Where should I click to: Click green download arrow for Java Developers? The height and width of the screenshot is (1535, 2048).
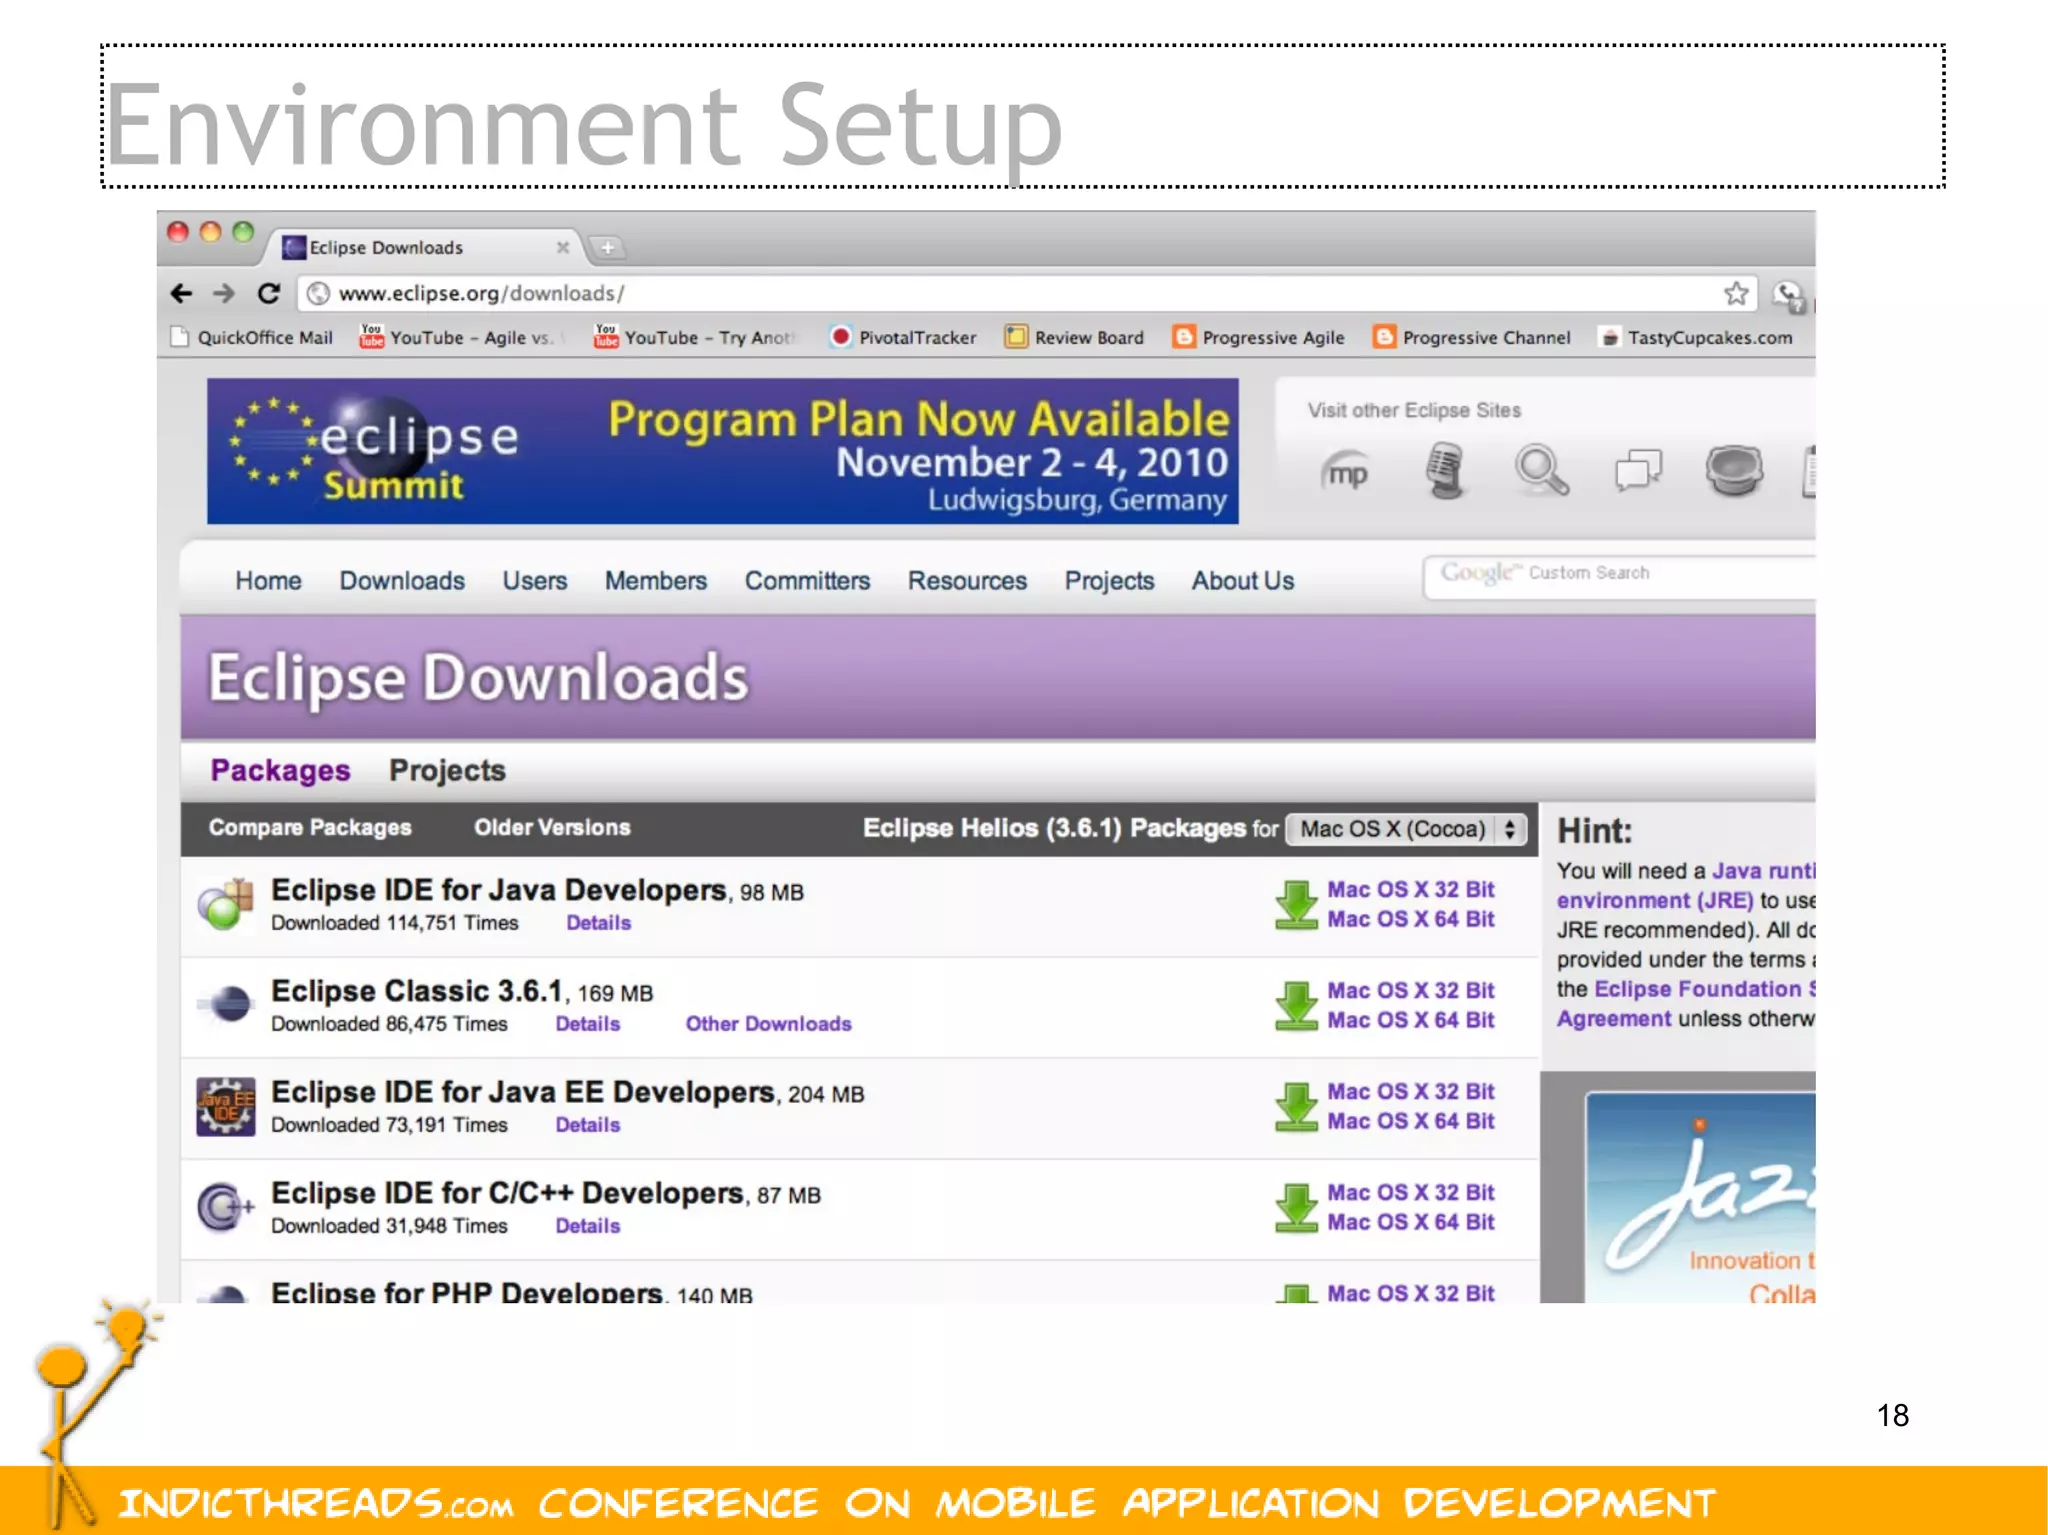(1296, 904)
